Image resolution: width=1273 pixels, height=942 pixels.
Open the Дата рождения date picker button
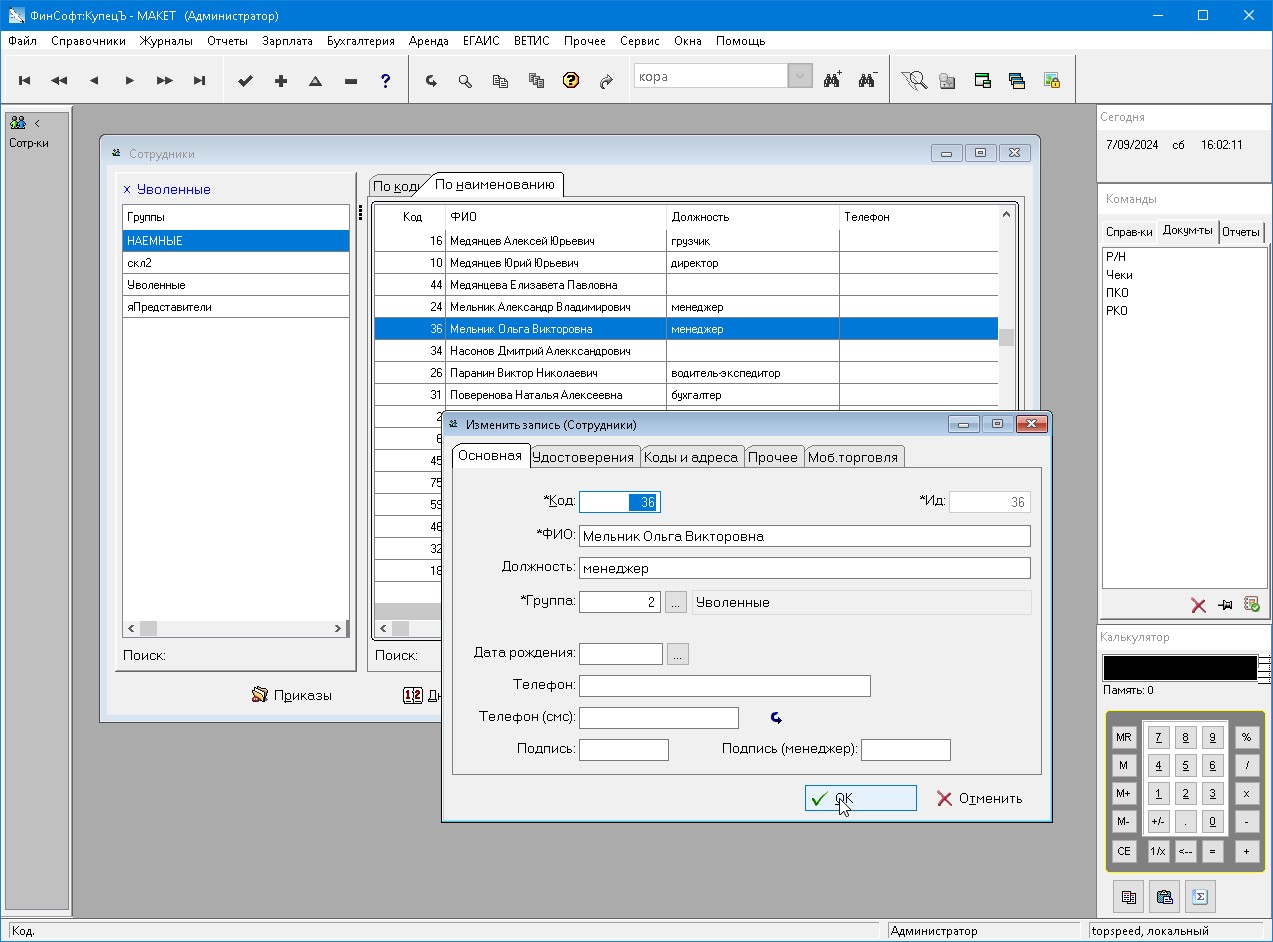click(678, 654)
